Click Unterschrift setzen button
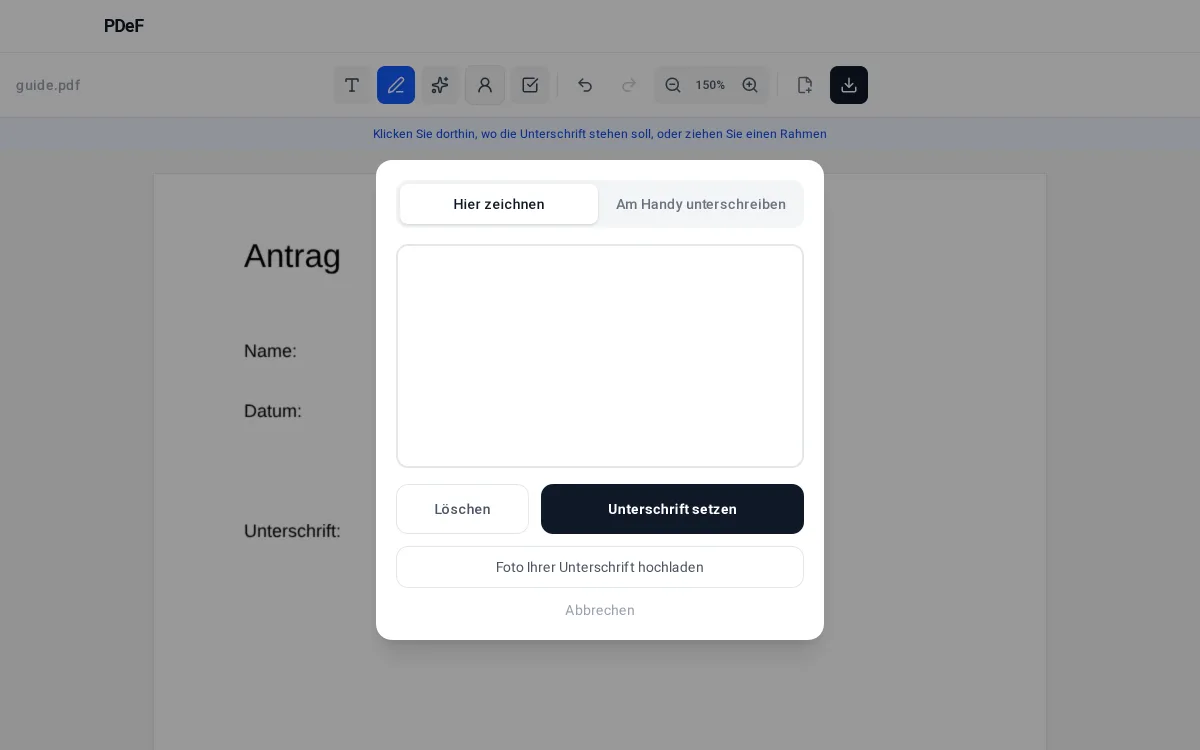1200x750 pixels. pos(672,509)
